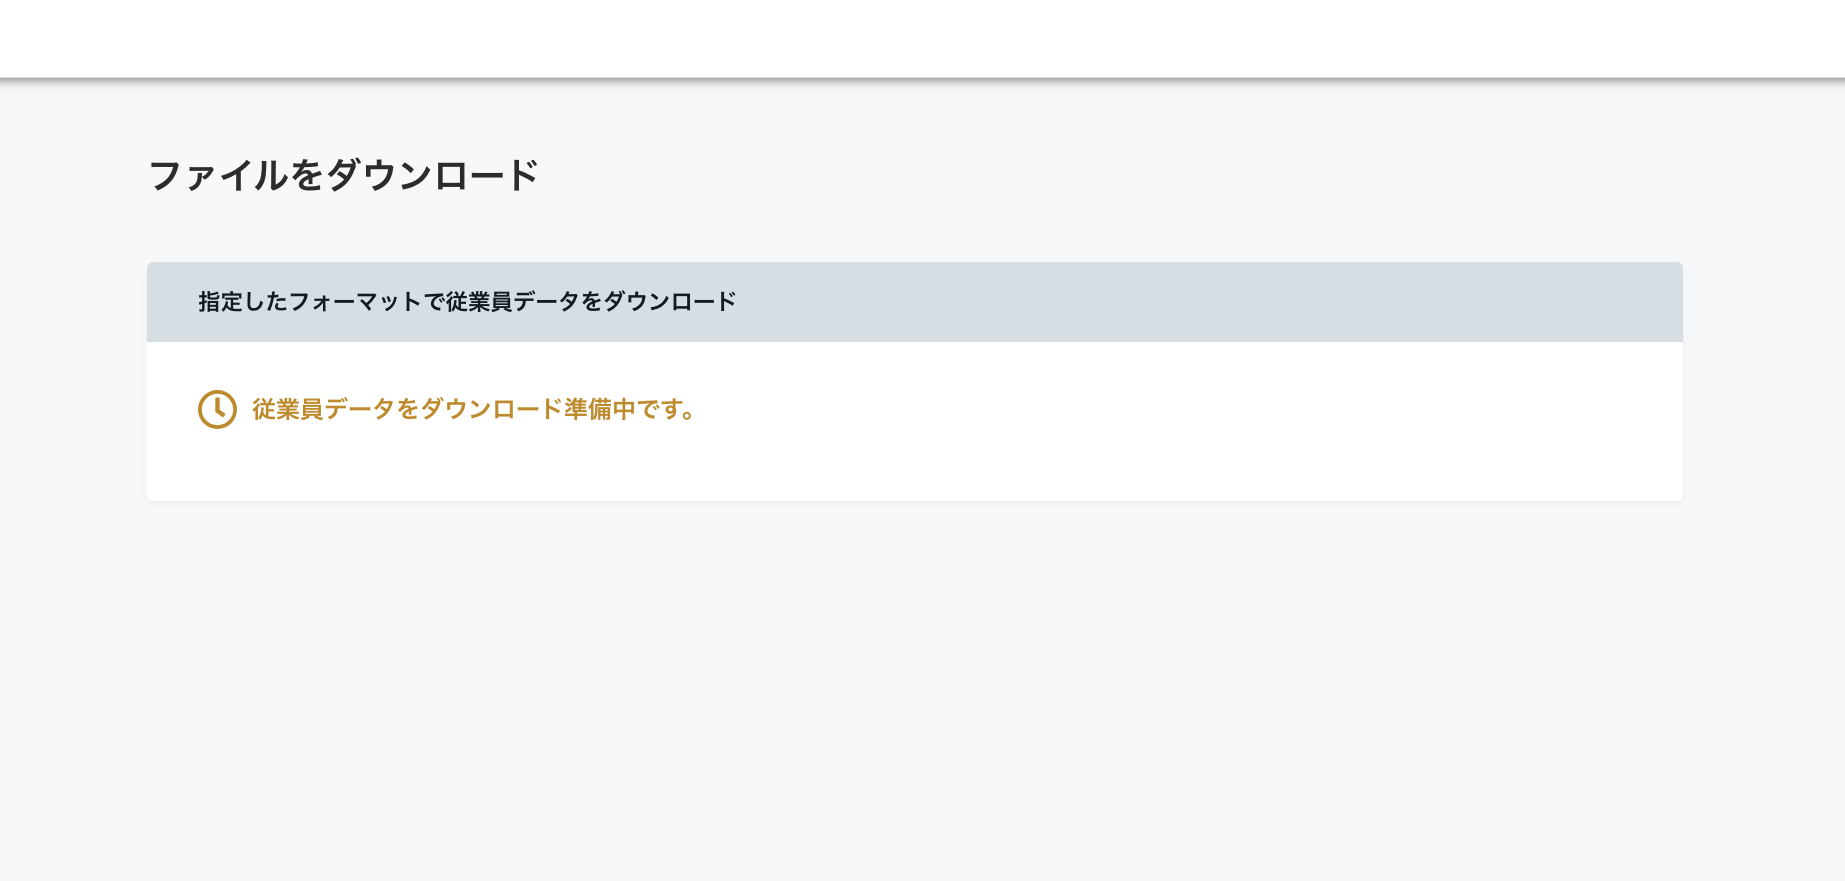1845x881 pixels.
Task: Click the 従業員データをダウンロード準備中です。 status text
Action: [x=474, y=409]
